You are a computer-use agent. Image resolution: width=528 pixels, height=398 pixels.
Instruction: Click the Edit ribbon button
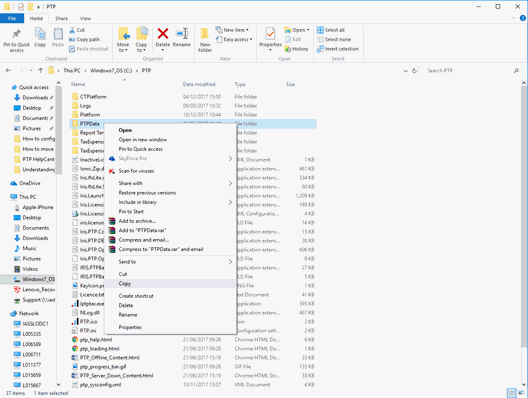(293, 39)
